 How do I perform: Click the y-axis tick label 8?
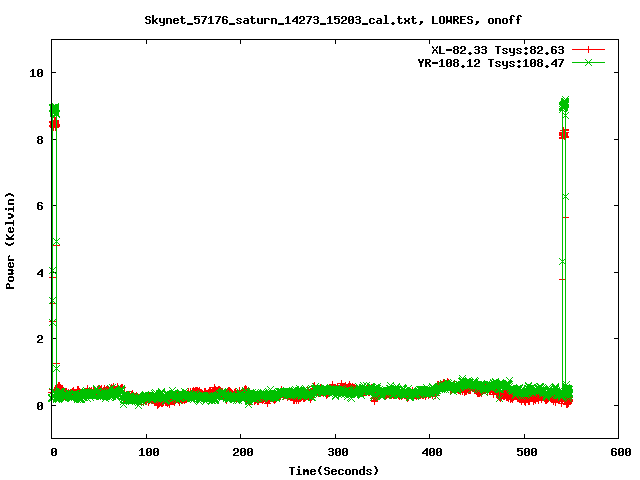[40, 140]
